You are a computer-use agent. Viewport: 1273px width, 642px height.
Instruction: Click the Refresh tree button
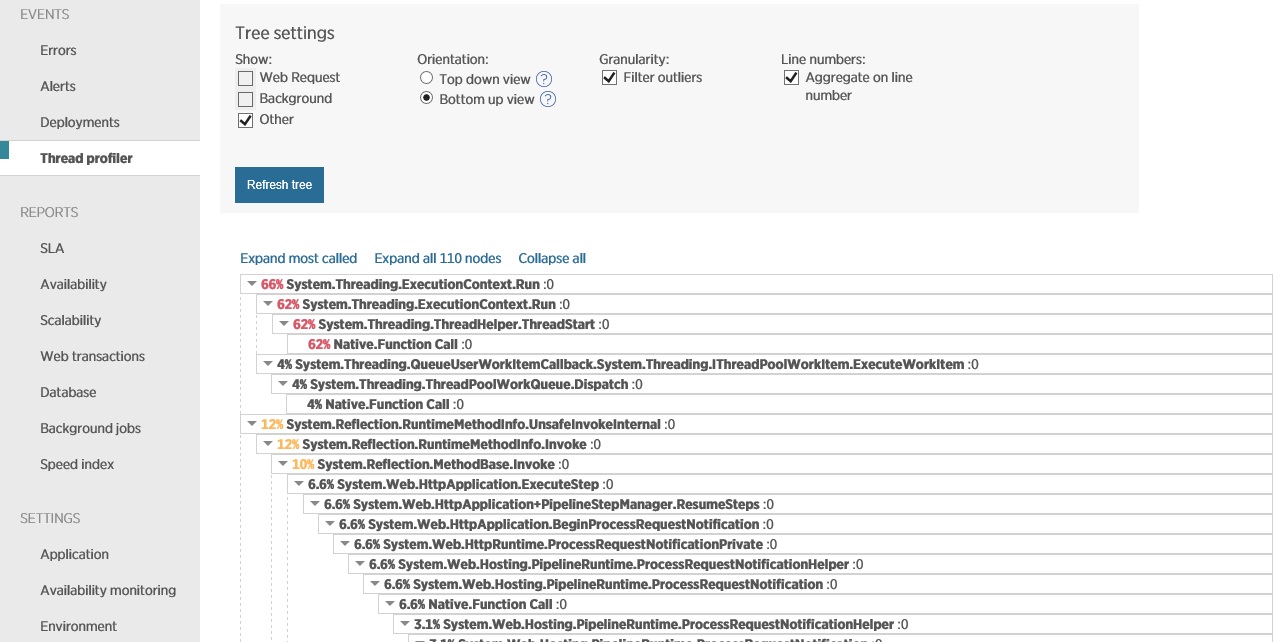point(279,185)
